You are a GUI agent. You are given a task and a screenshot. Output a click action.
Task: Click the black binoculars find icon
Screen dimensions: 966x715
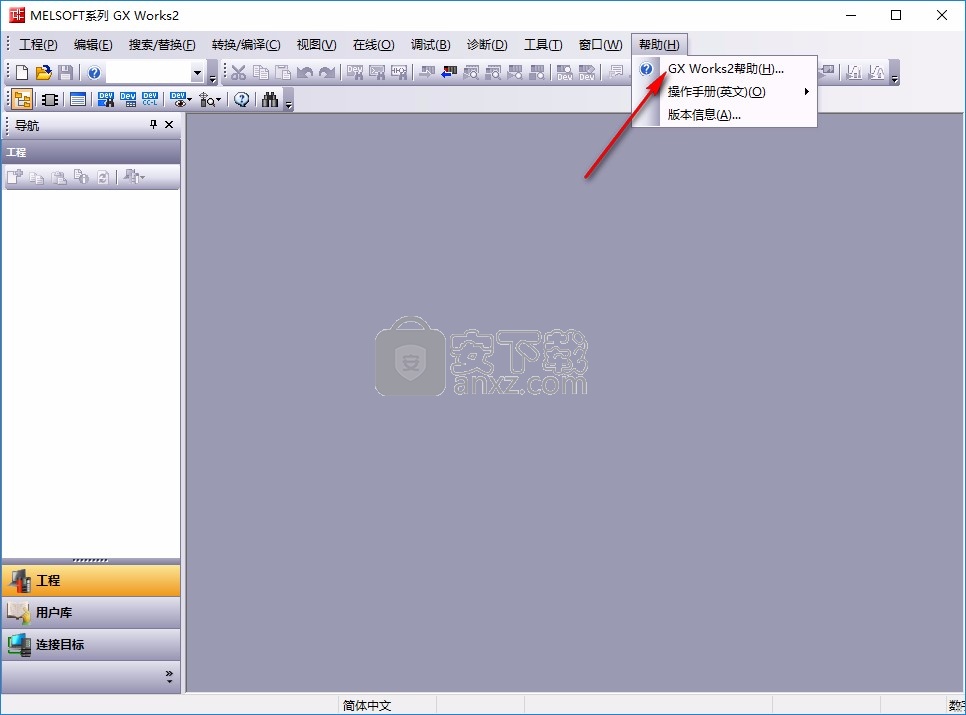click(270, 100)
